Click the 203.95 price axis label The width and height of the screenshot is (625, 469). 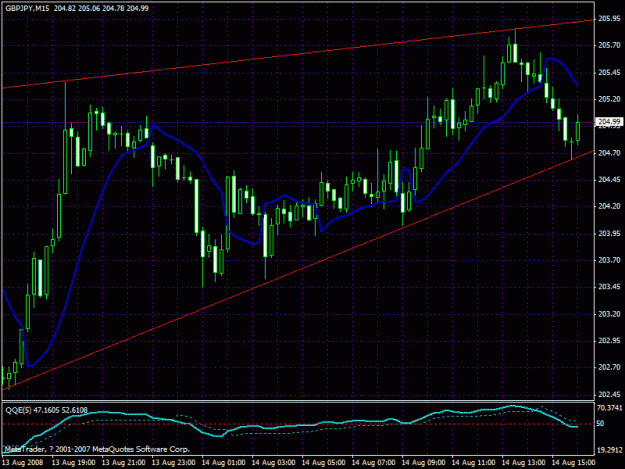(x=609, y=234)
